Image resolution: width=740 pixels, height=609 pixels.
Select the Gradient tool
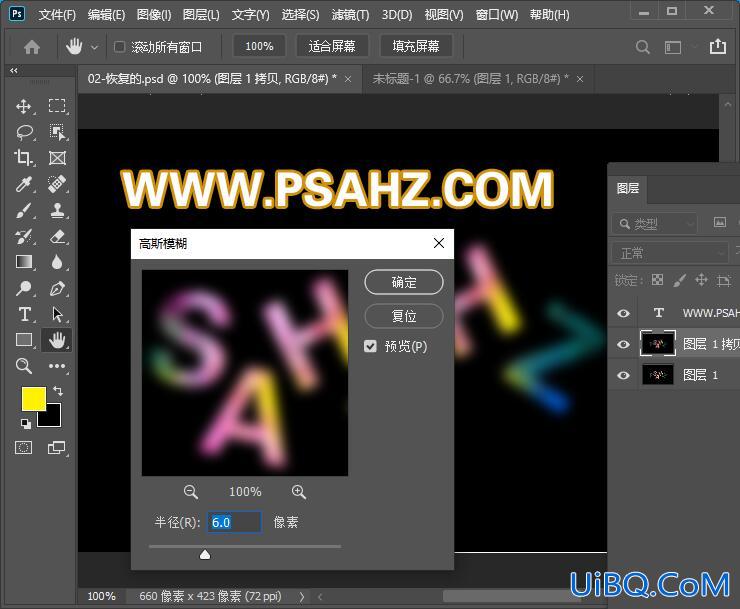(24, 262)
